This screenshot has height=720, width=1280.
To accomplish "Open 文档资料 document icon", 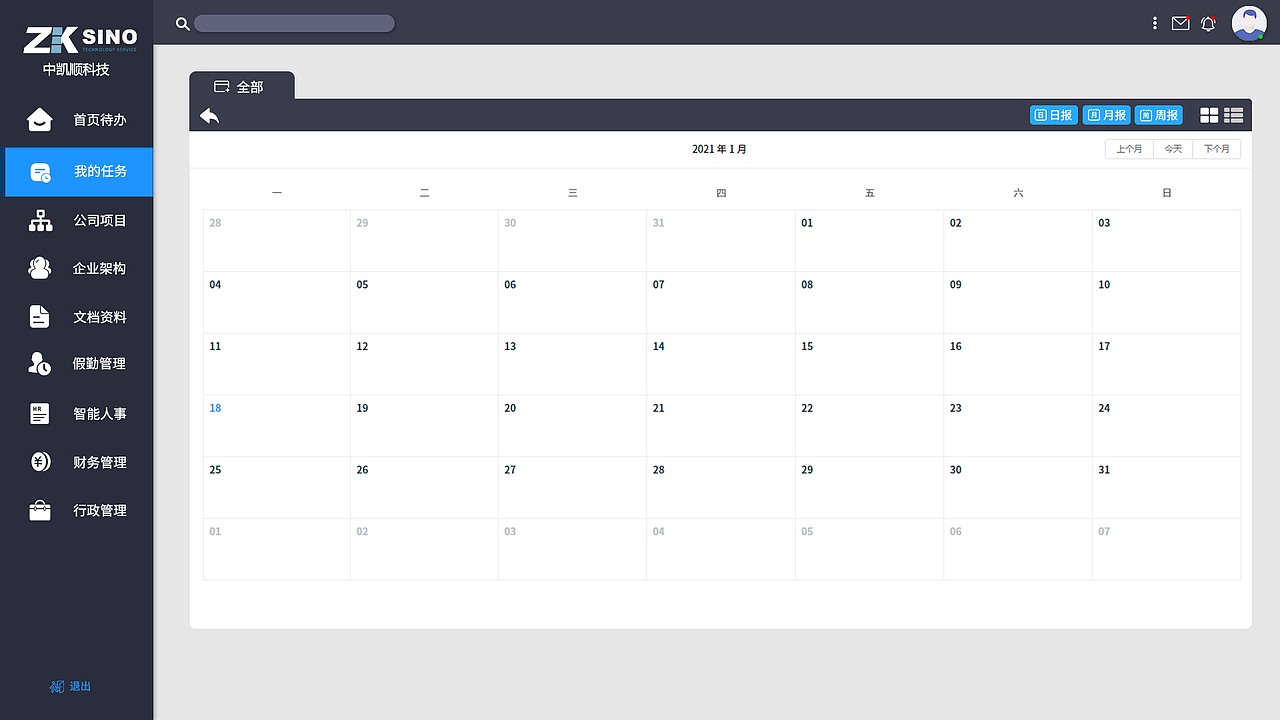I will (x=39, y=317).
